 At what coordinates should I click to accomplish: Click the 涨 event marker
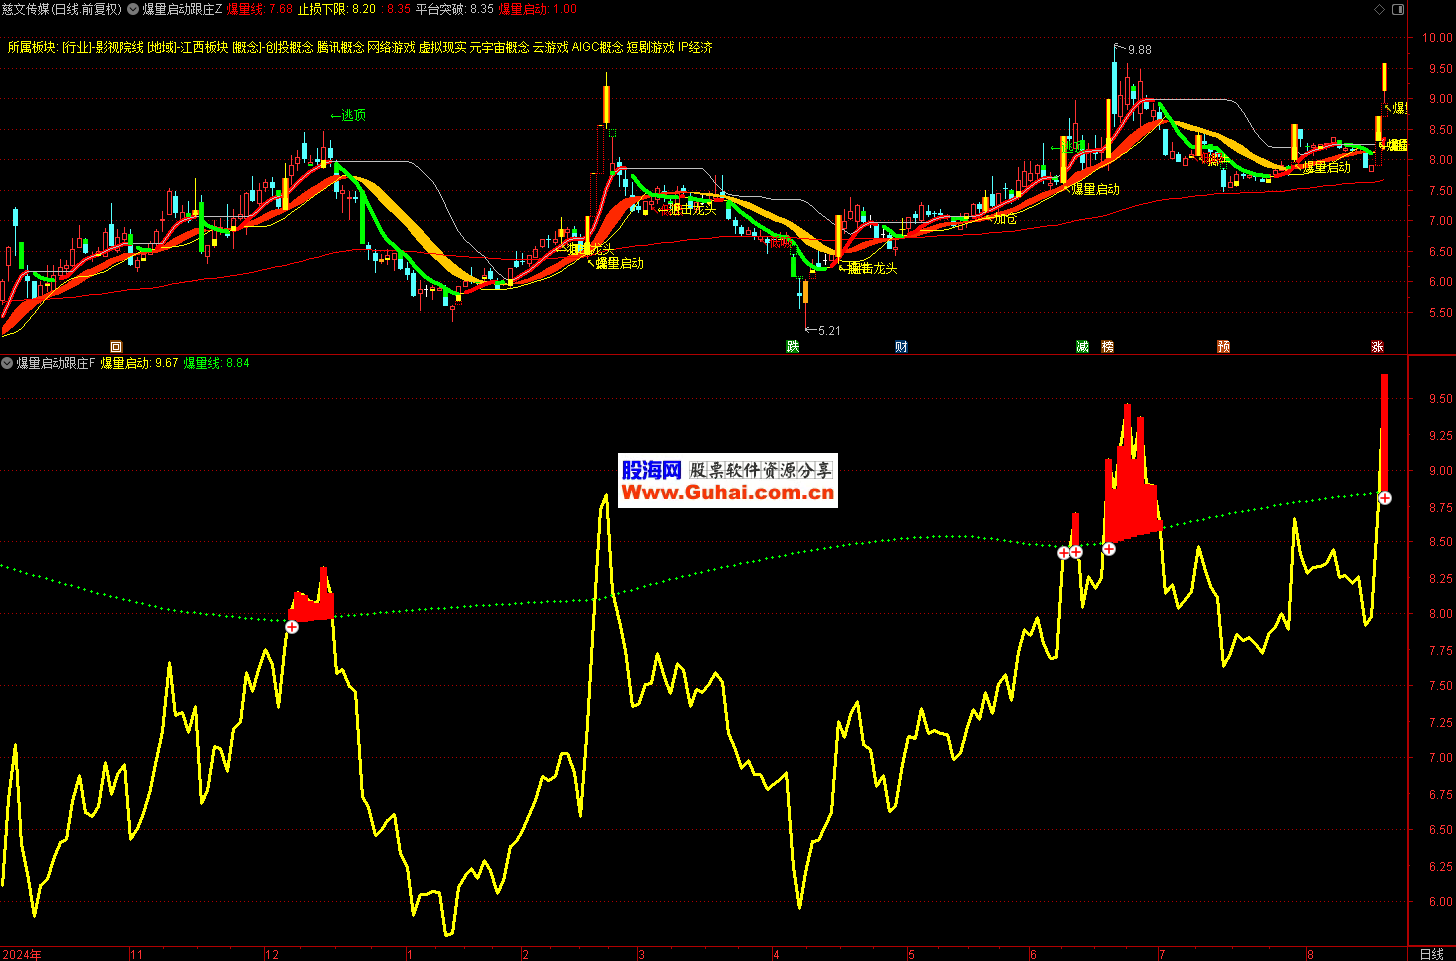(1377, 347)
